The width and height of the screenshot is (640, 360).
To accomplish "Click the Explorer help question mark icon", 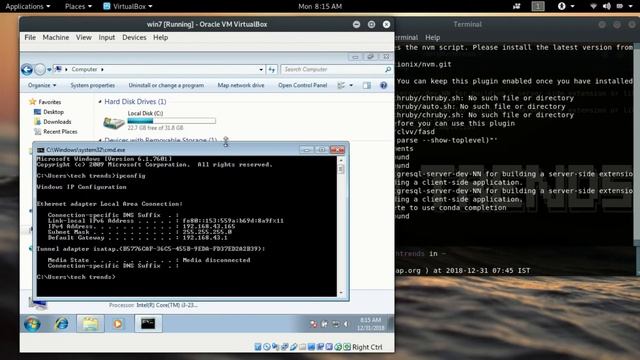I will (383, 85).
